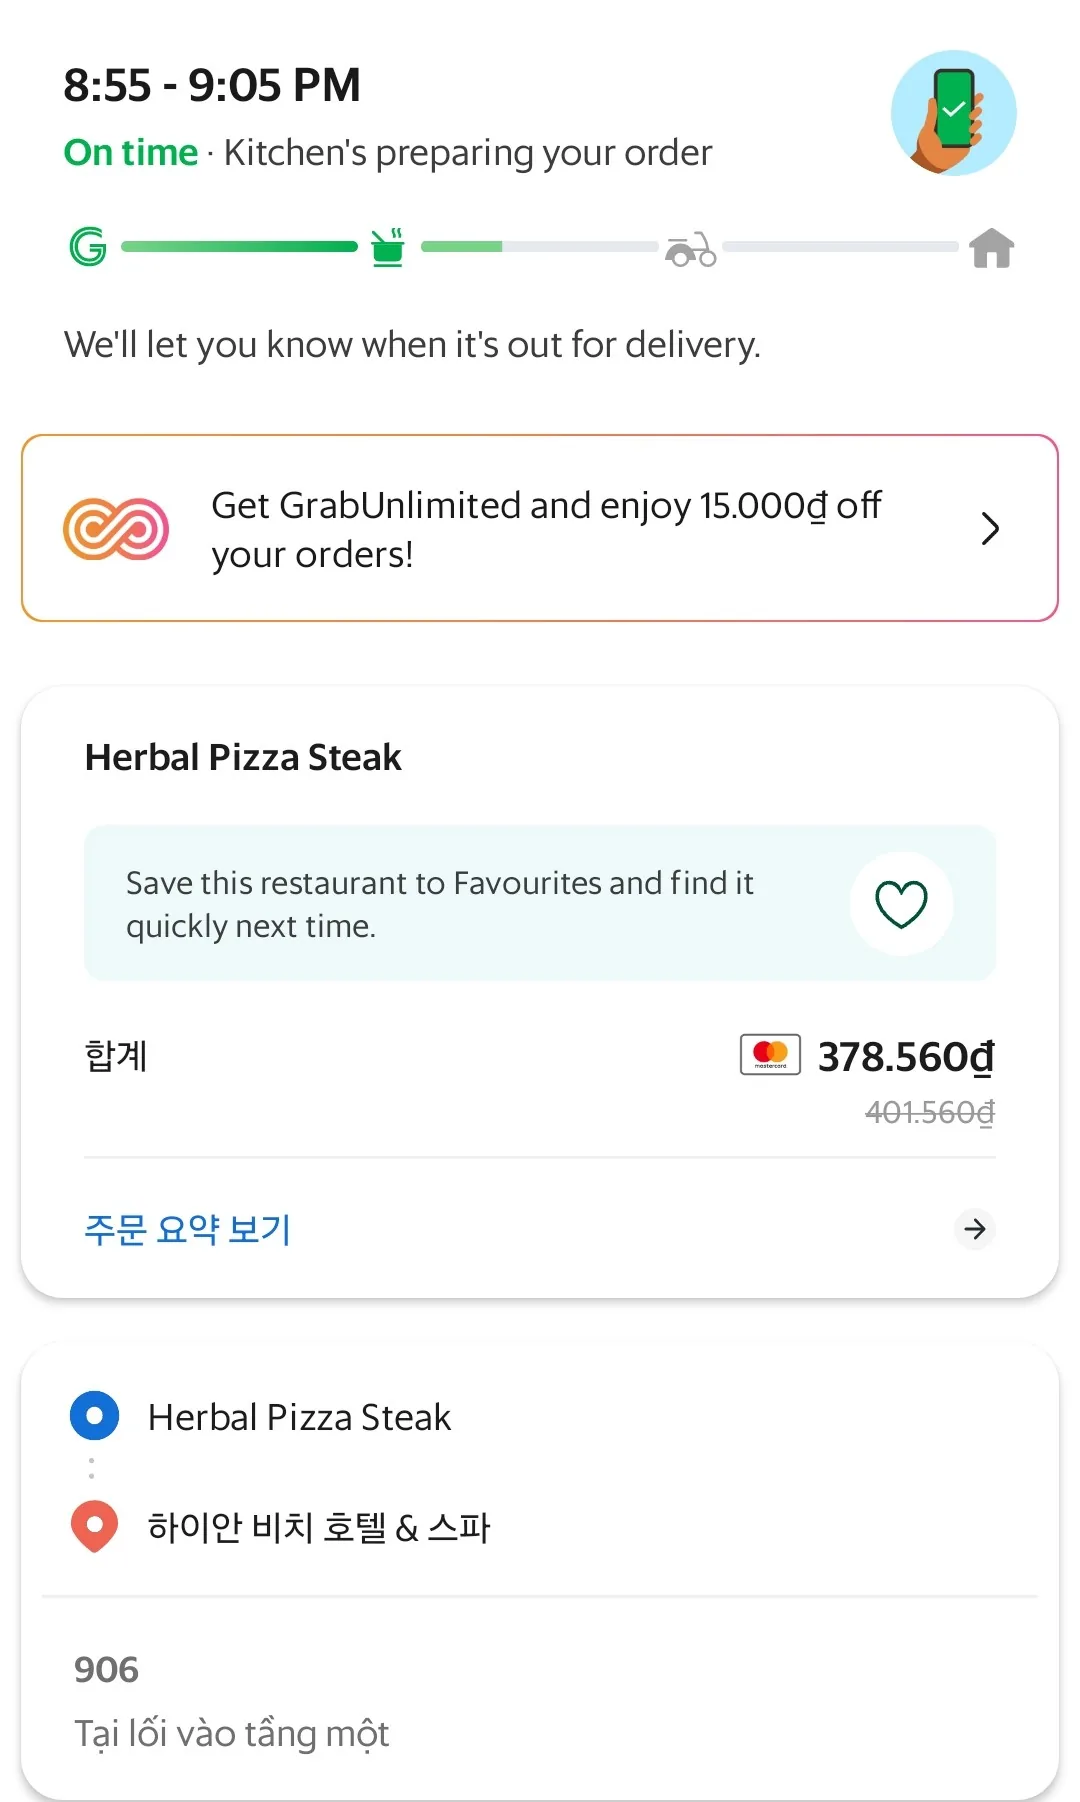Tap the red drop-off pin marker
Image resolution: width=1080 pixels, height=1802 pixels.
[x=95, y=1527]
